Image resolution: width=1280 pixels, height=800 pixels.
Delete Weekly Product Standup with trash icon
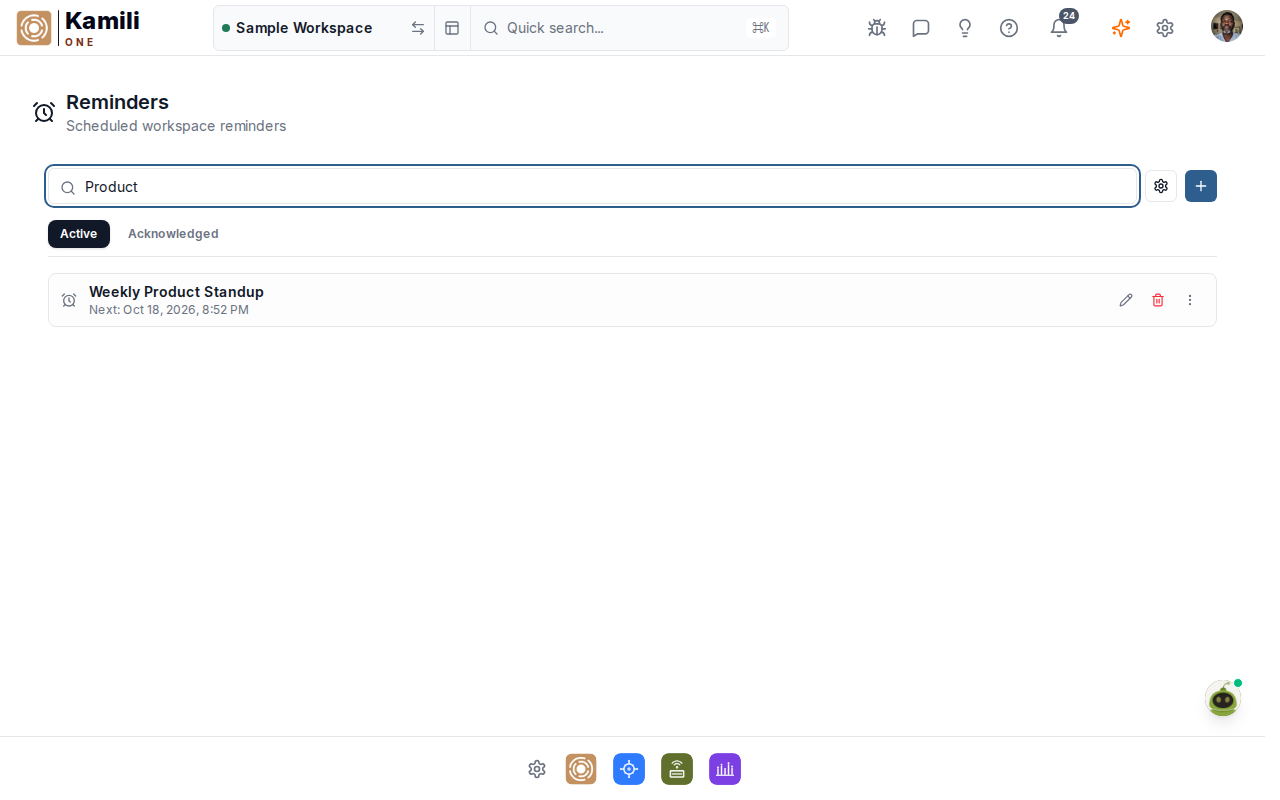tap(1158, 300)
